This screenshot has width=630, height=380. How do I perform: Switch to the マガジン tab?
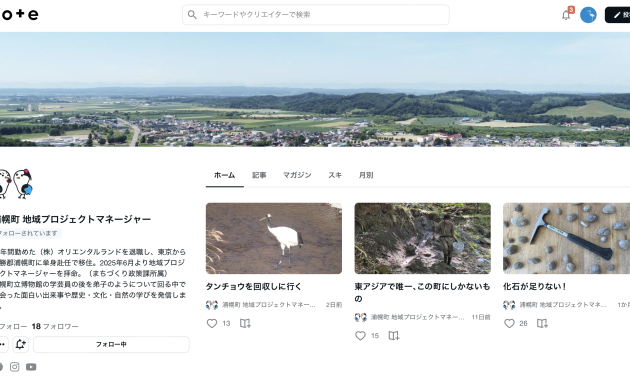[x=297, y=175]
